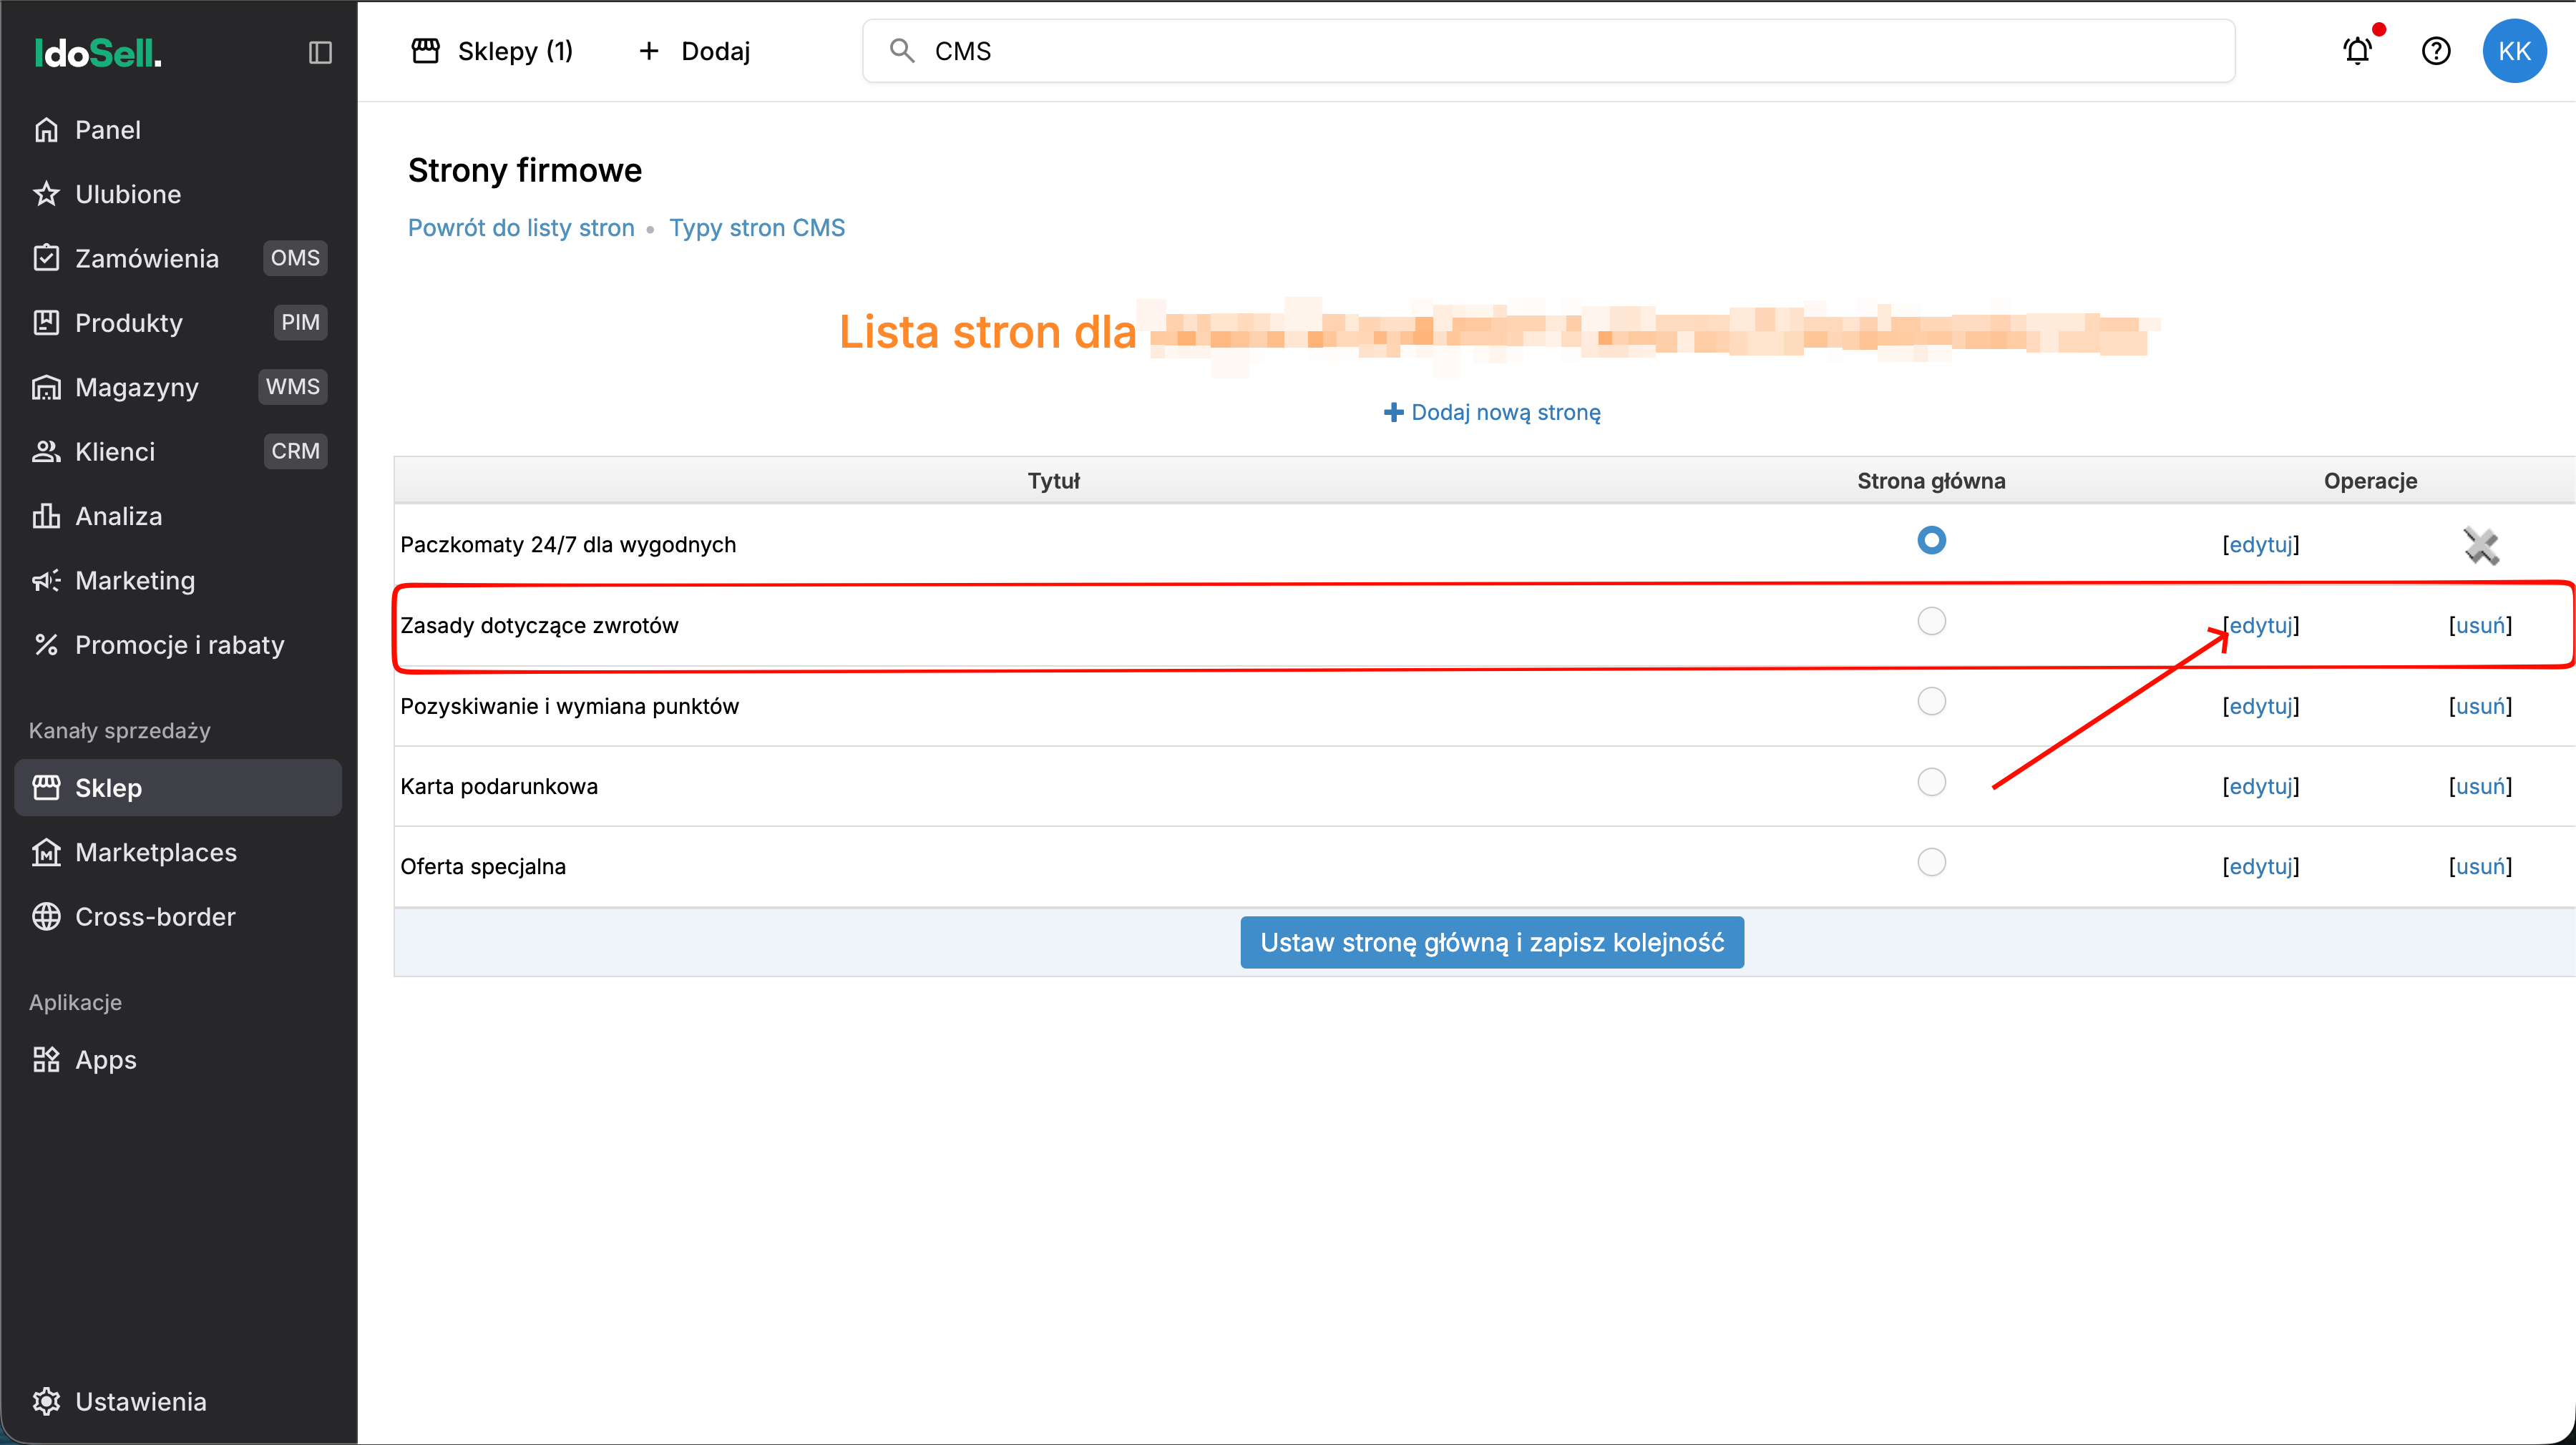
Task: Open the help question mark icon
Action: pos(2436,51)
